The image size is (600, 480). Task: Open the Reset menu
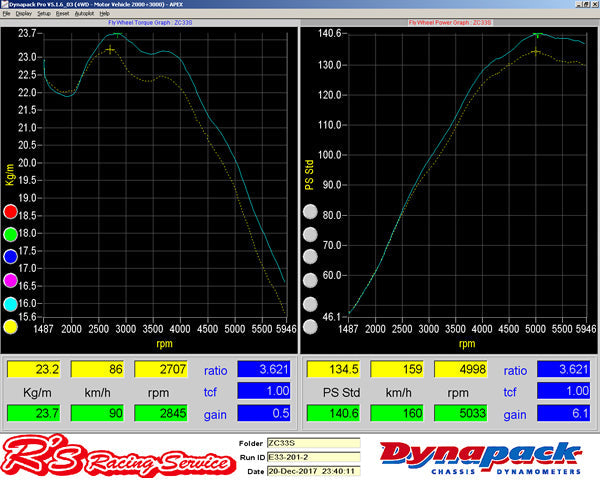point(61,14)
